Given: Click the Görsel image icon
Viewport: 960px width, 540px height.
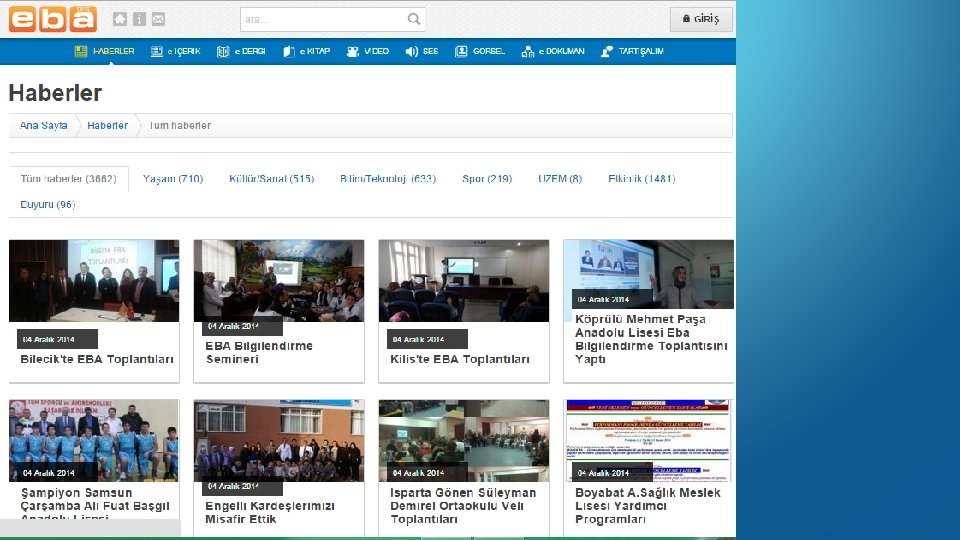Looking at the screenshot, I should click(x=461, y=51).
